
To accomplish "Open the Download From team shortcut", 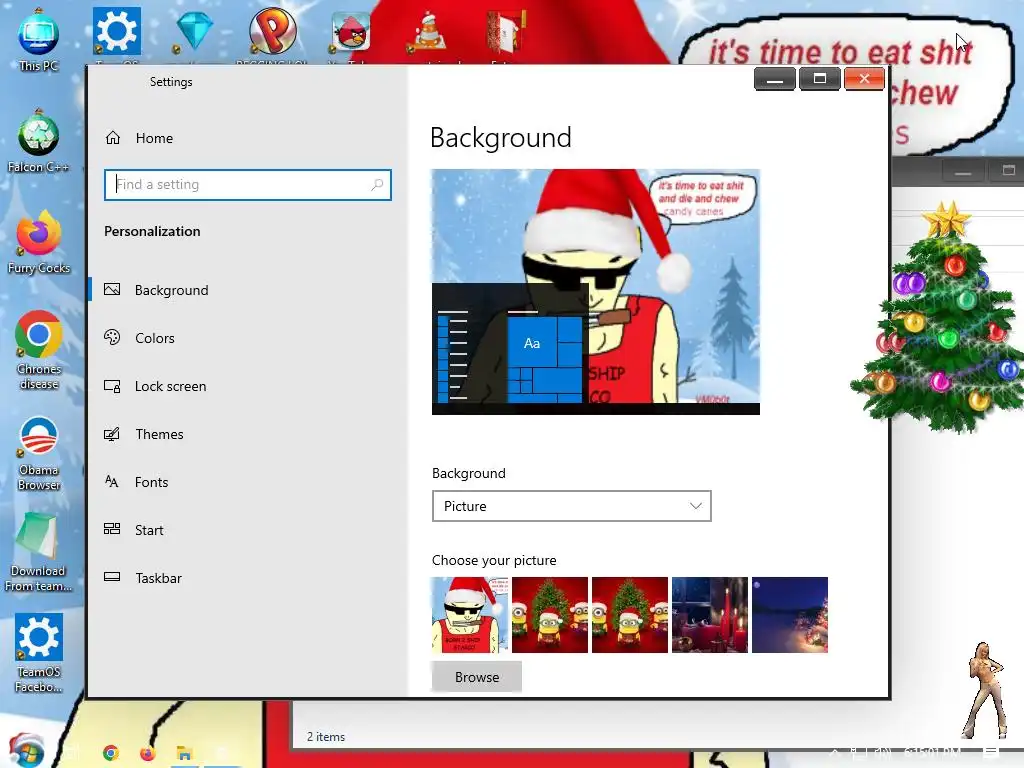I will click(39, 552).
